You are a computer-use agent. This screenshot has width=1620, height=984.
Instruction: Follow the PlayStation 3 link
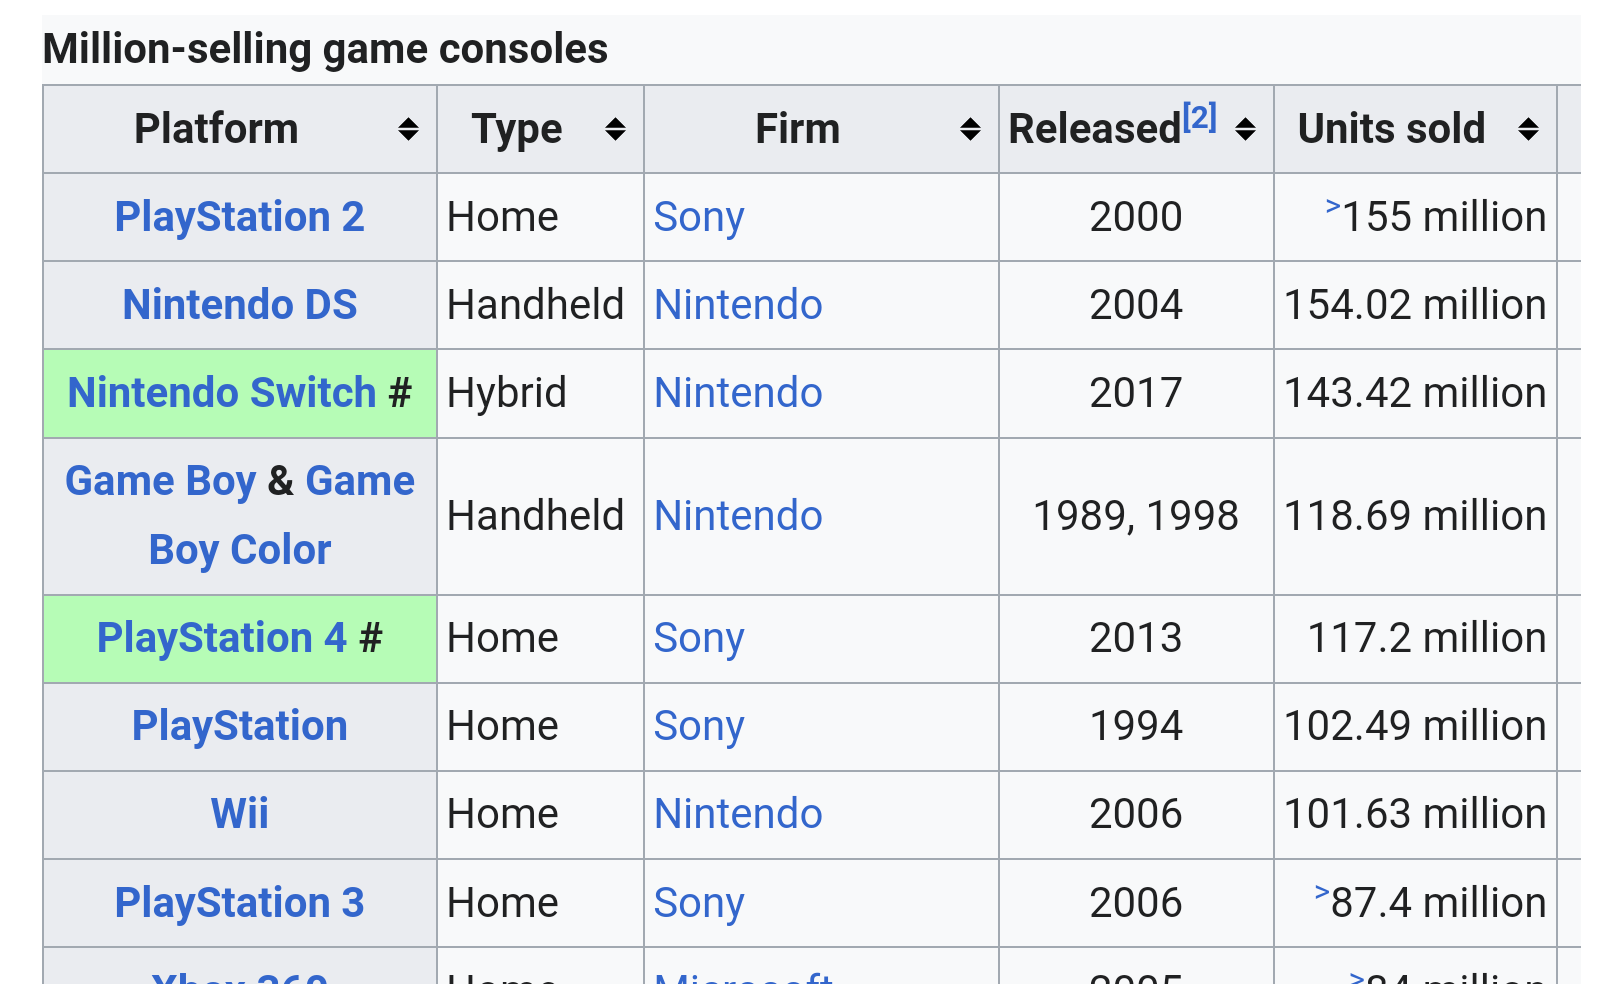pyautogui.click(x=239, y=903)
